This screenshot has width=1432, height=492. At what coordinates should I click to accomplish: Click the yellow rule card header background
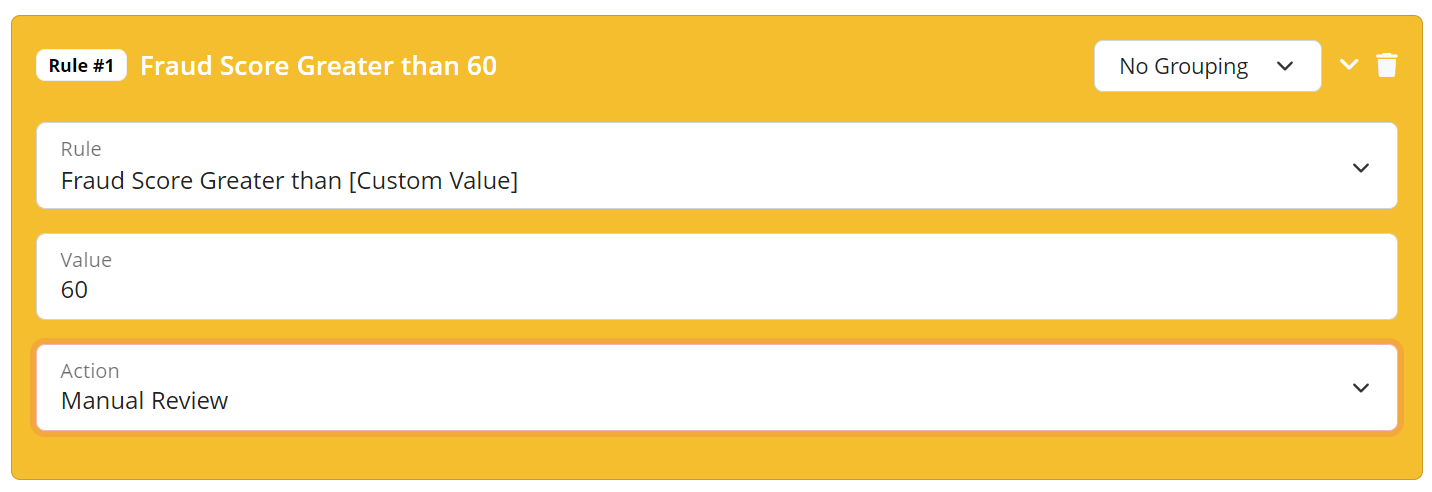coord(790,66)
